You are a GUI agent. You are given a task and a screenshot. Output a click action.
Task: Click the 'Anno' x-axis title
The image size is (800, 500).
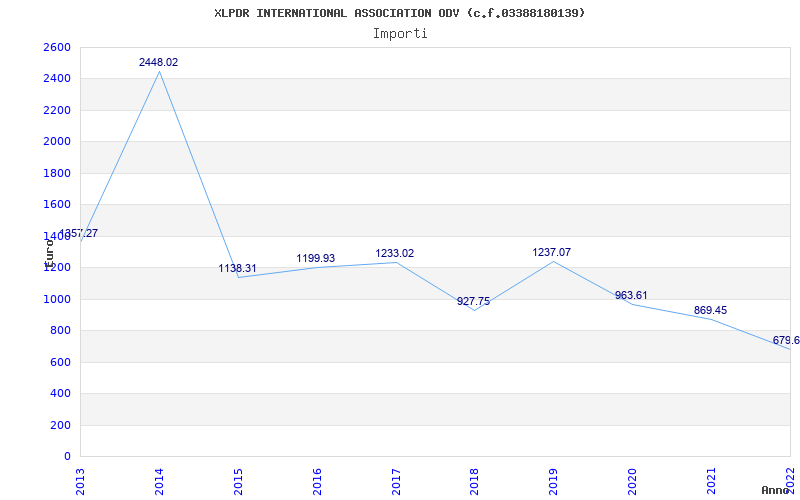pos(777,490)
